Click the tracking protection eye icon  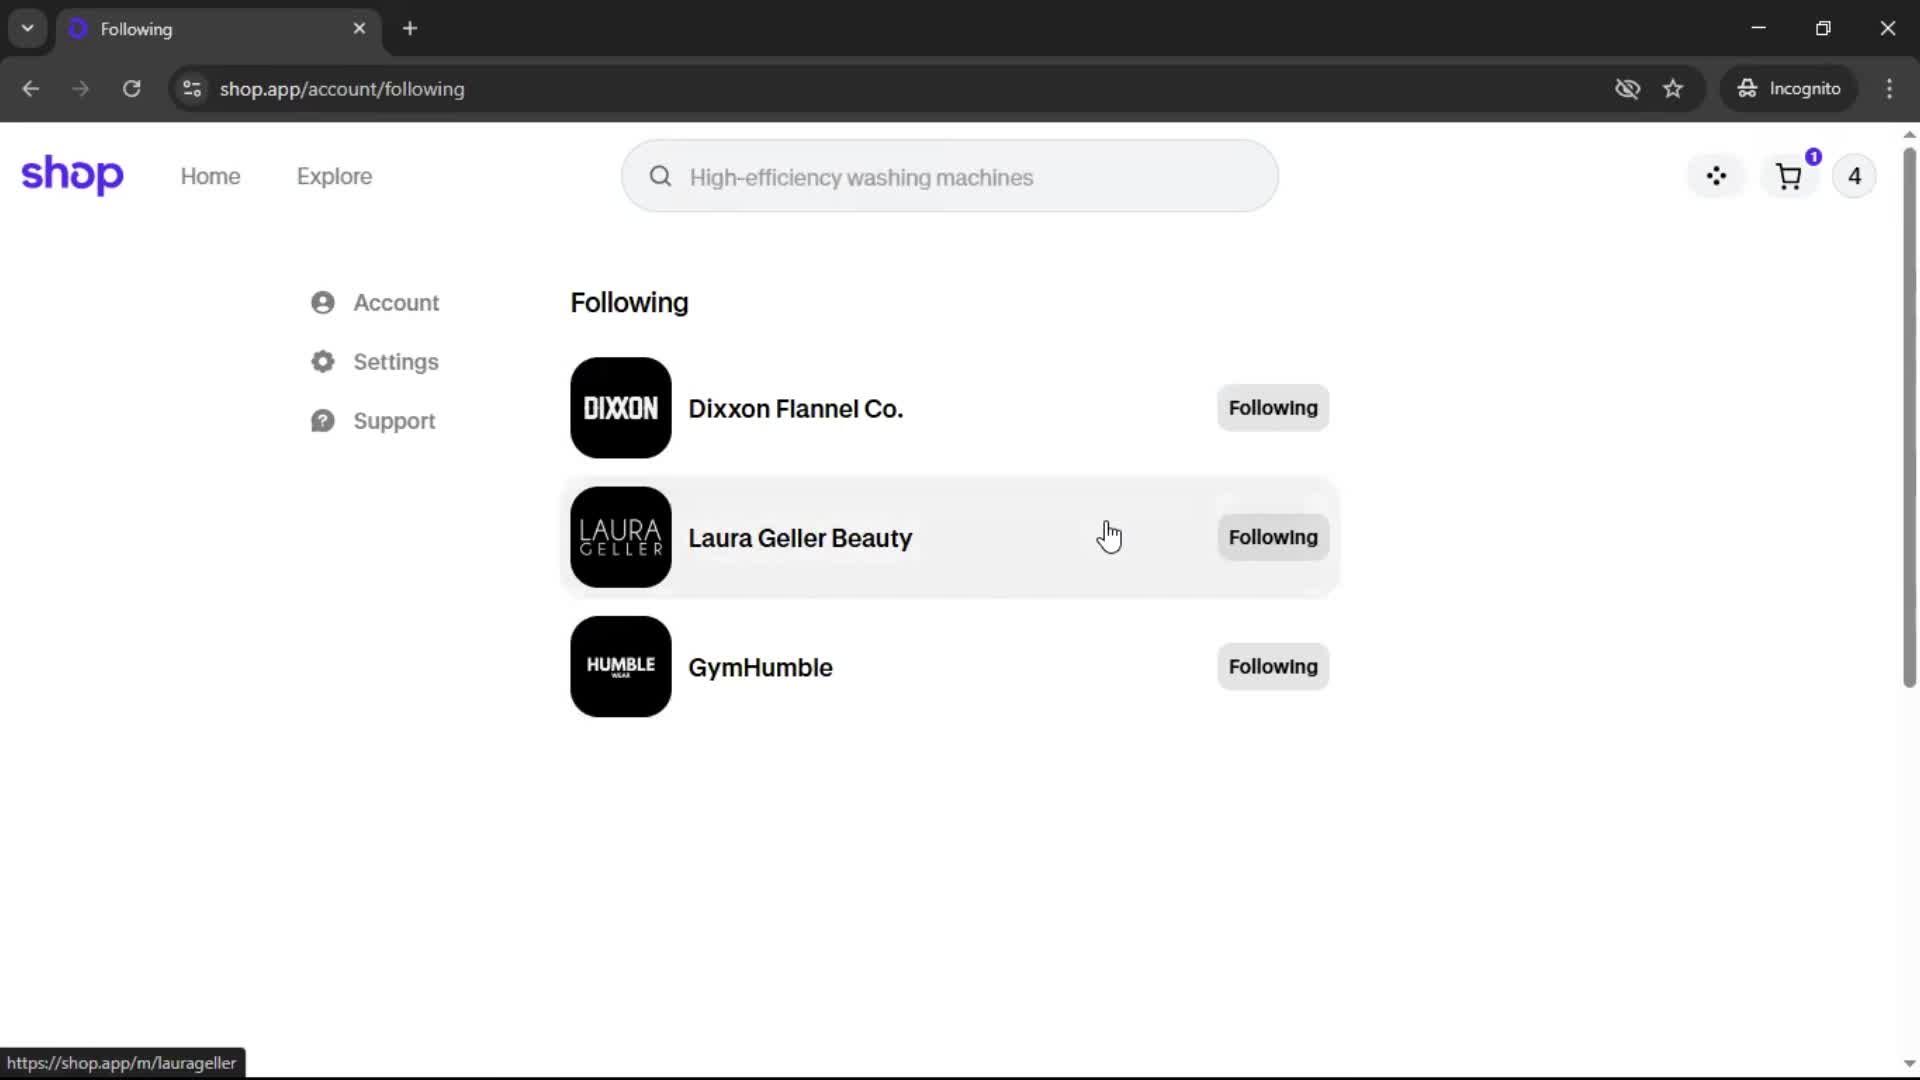tap(1627, 89)
